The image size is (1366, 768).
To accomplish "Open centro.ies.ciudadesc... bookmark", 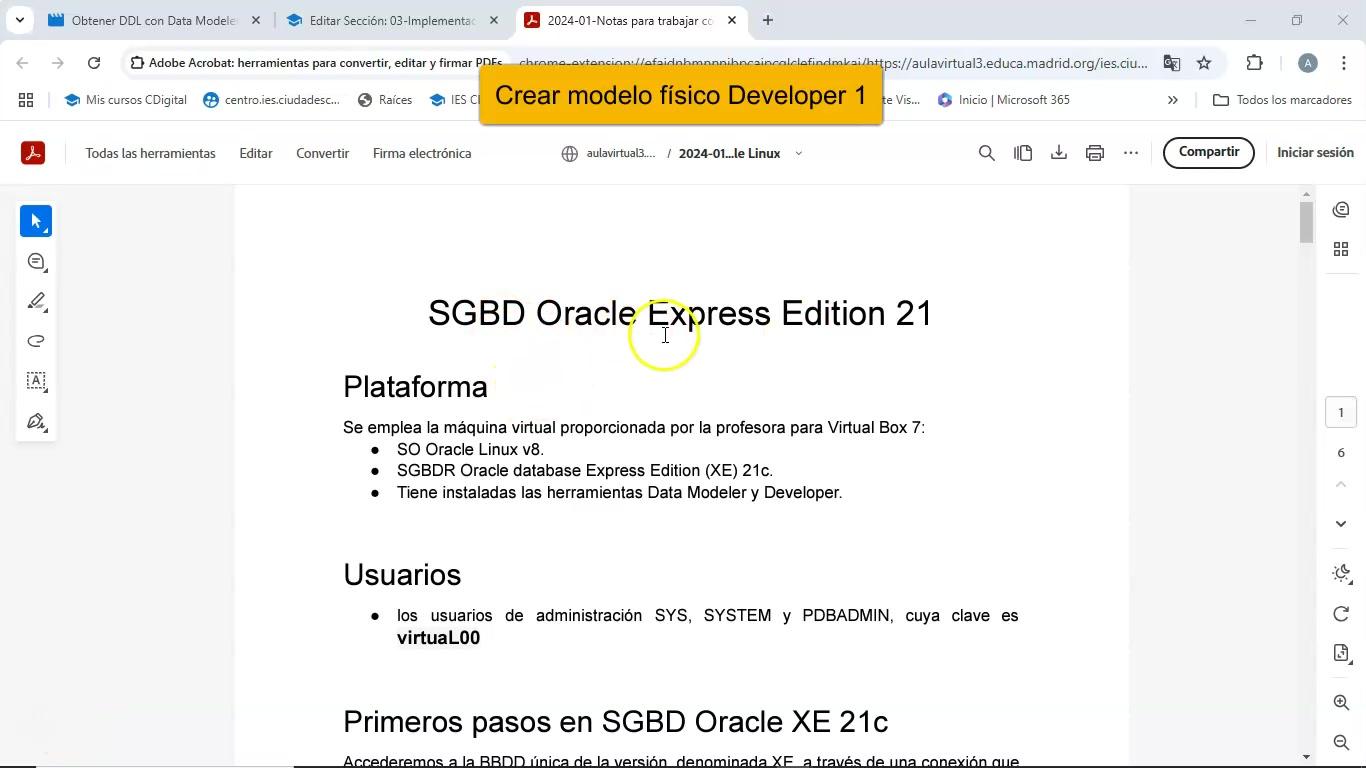I will click(272, 100).
